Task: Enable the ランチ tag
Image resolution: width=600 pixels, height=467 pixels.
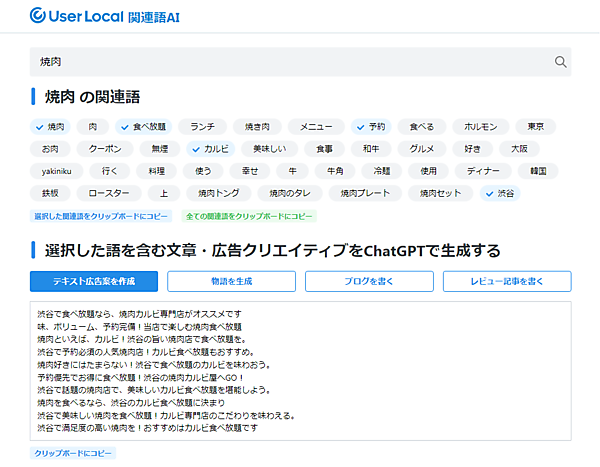Action: pyautogui.click(x=202, y=127)
